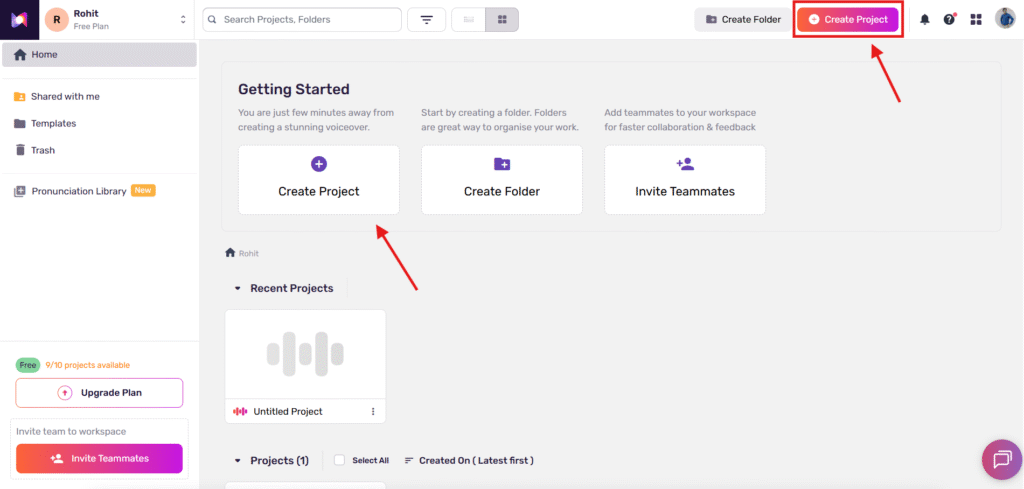
Task: Click 9/10 projects available text
Action: point(88,365)
